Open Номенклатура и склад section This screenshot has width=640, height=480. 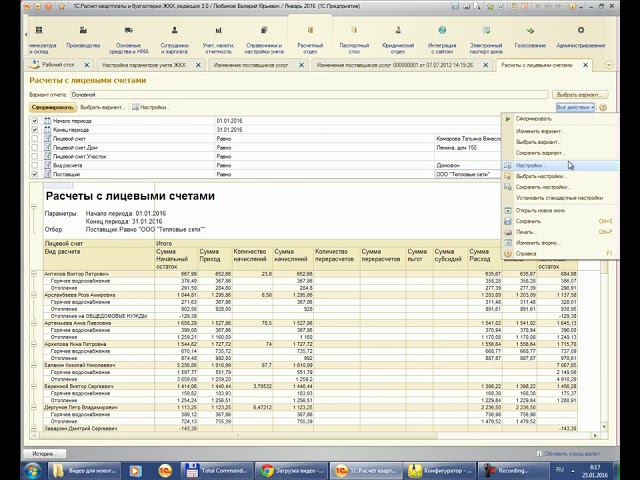(41, 40)
